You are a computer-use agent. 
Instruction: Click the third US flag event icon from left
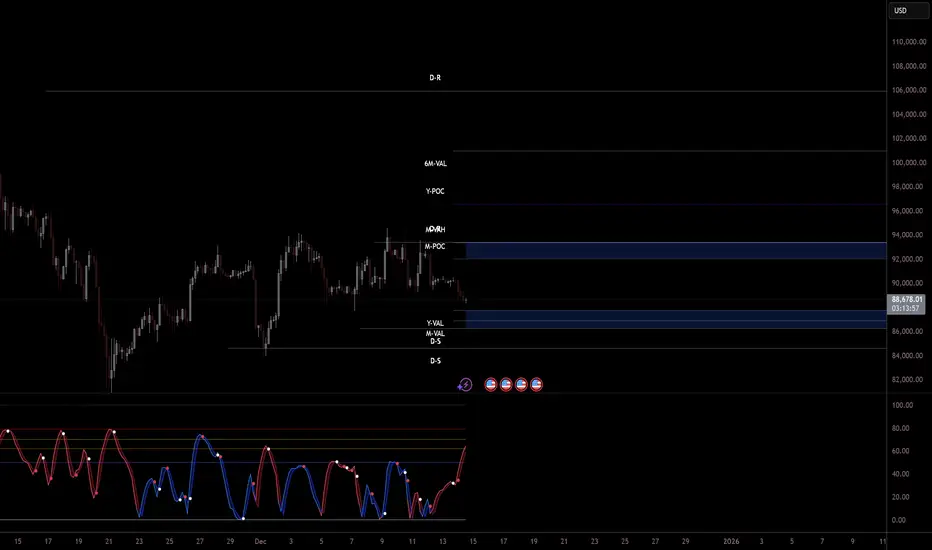[x=521, y=383]
